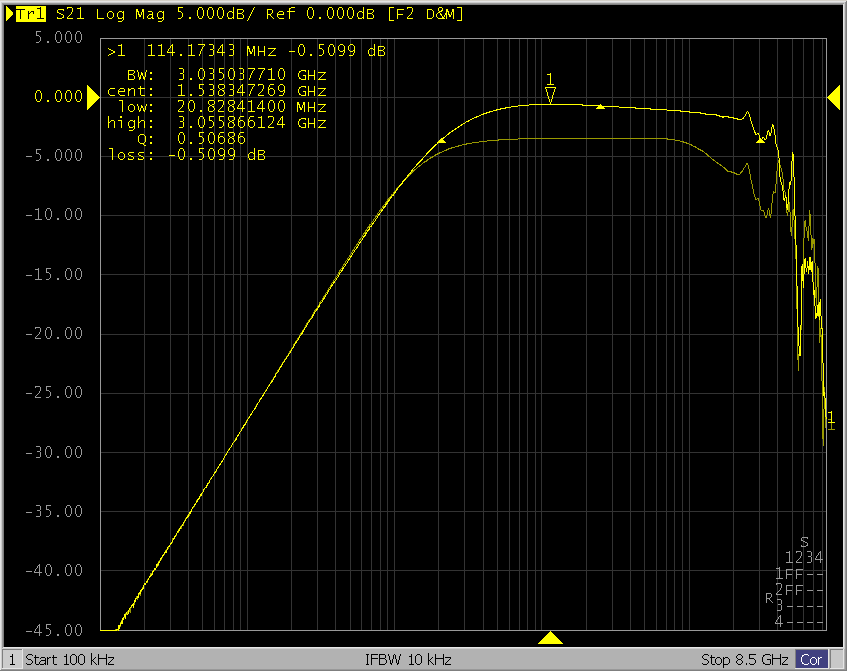
Task: Click the small marker 1 label at right edge
Action: pos(830,419)
